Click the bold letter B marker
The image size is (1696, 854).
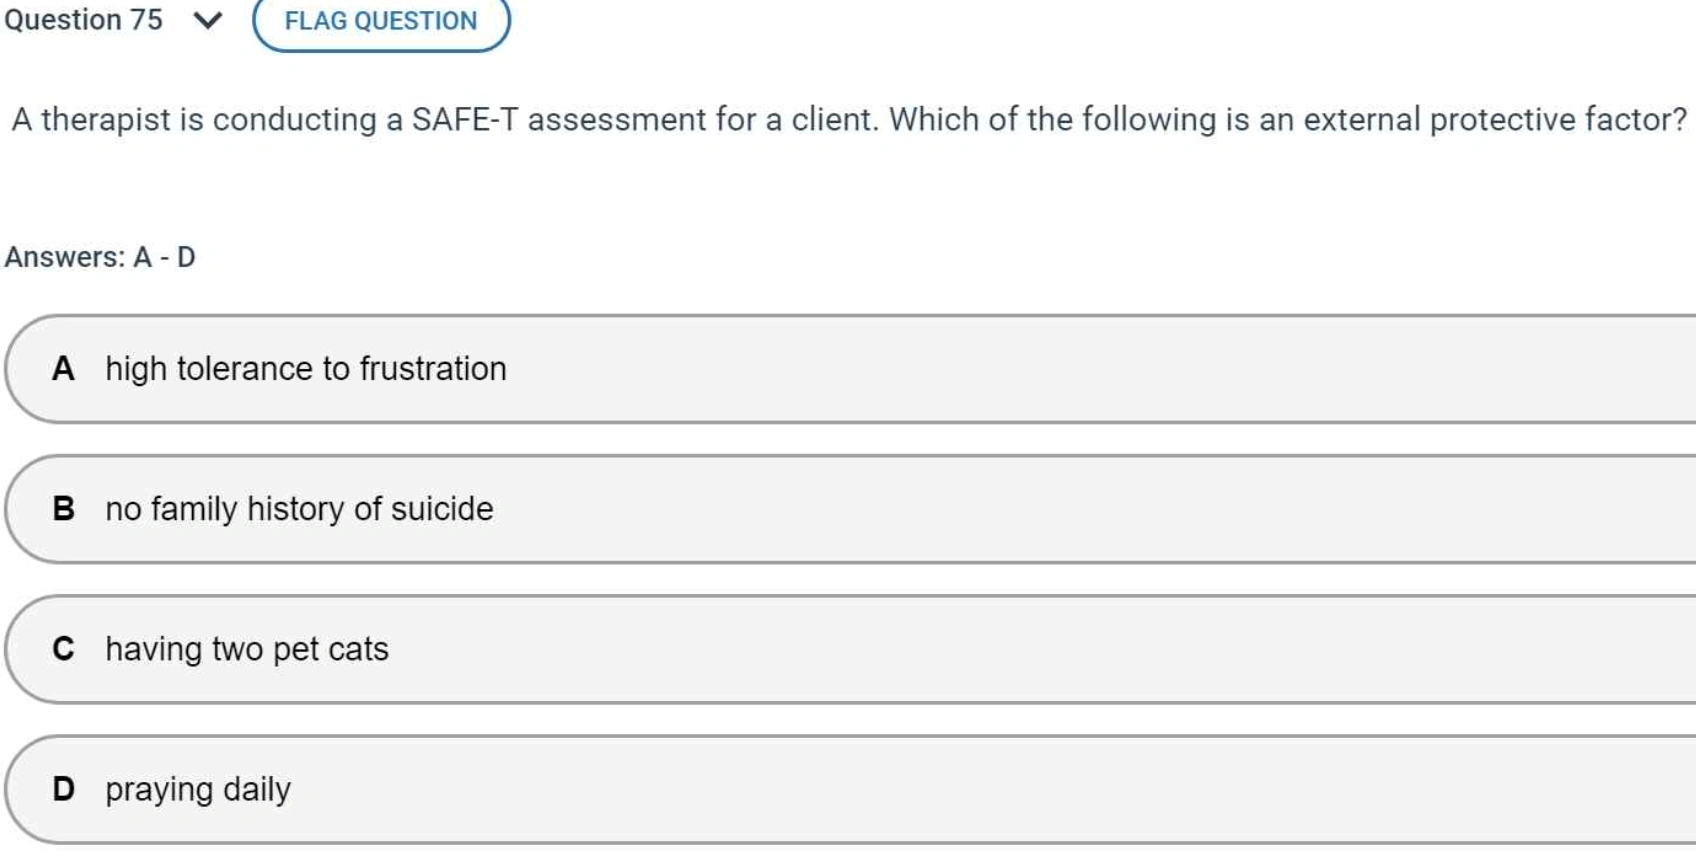click(x=64, y=509)
